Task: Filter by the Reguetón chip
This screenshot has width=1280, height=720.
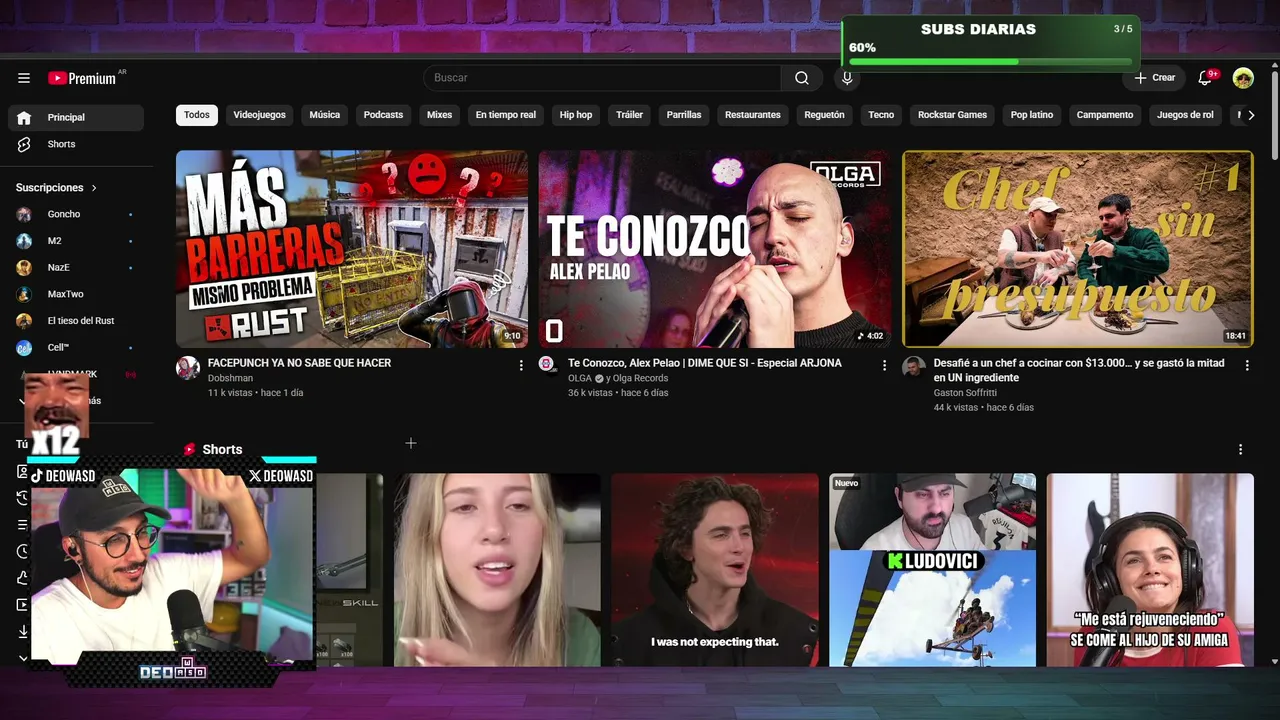Action: (x=825, y=115)
